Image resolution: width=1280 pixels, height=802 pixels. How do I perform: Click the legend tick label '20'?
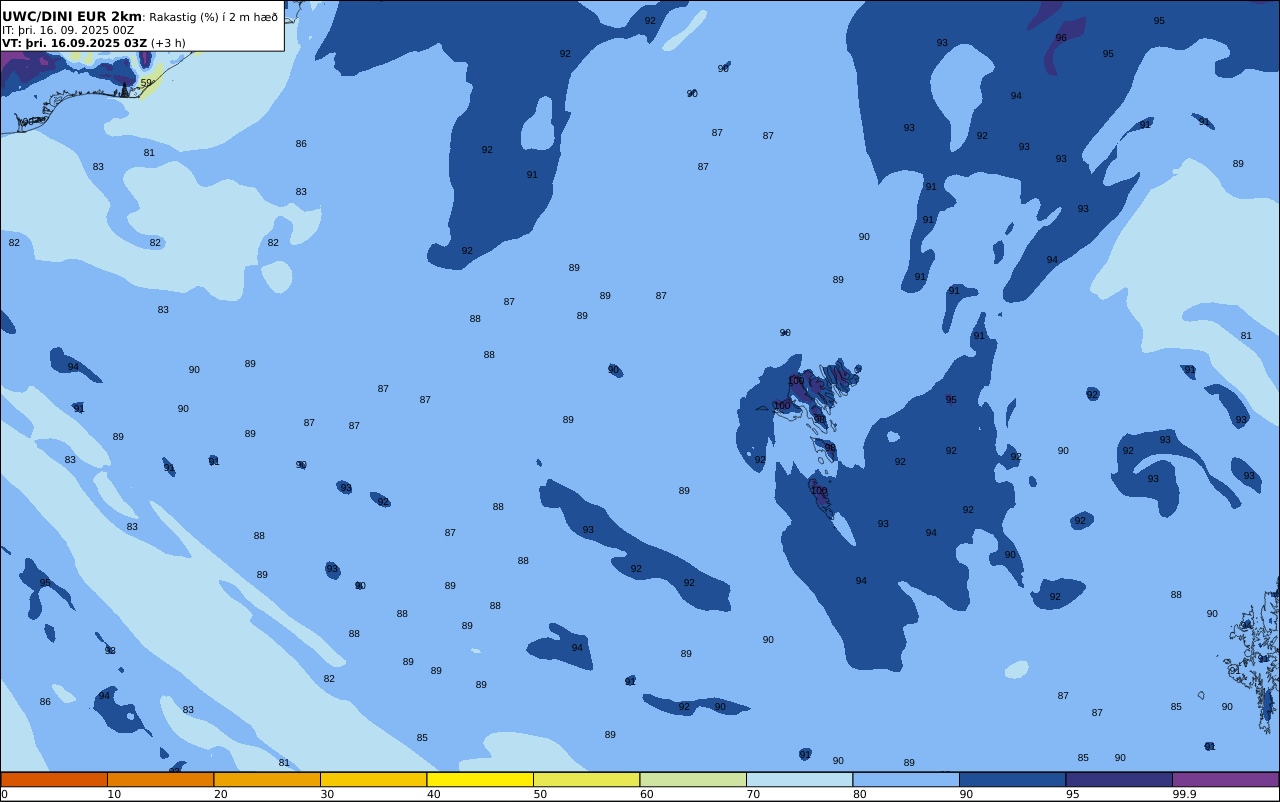pos(220,794)
